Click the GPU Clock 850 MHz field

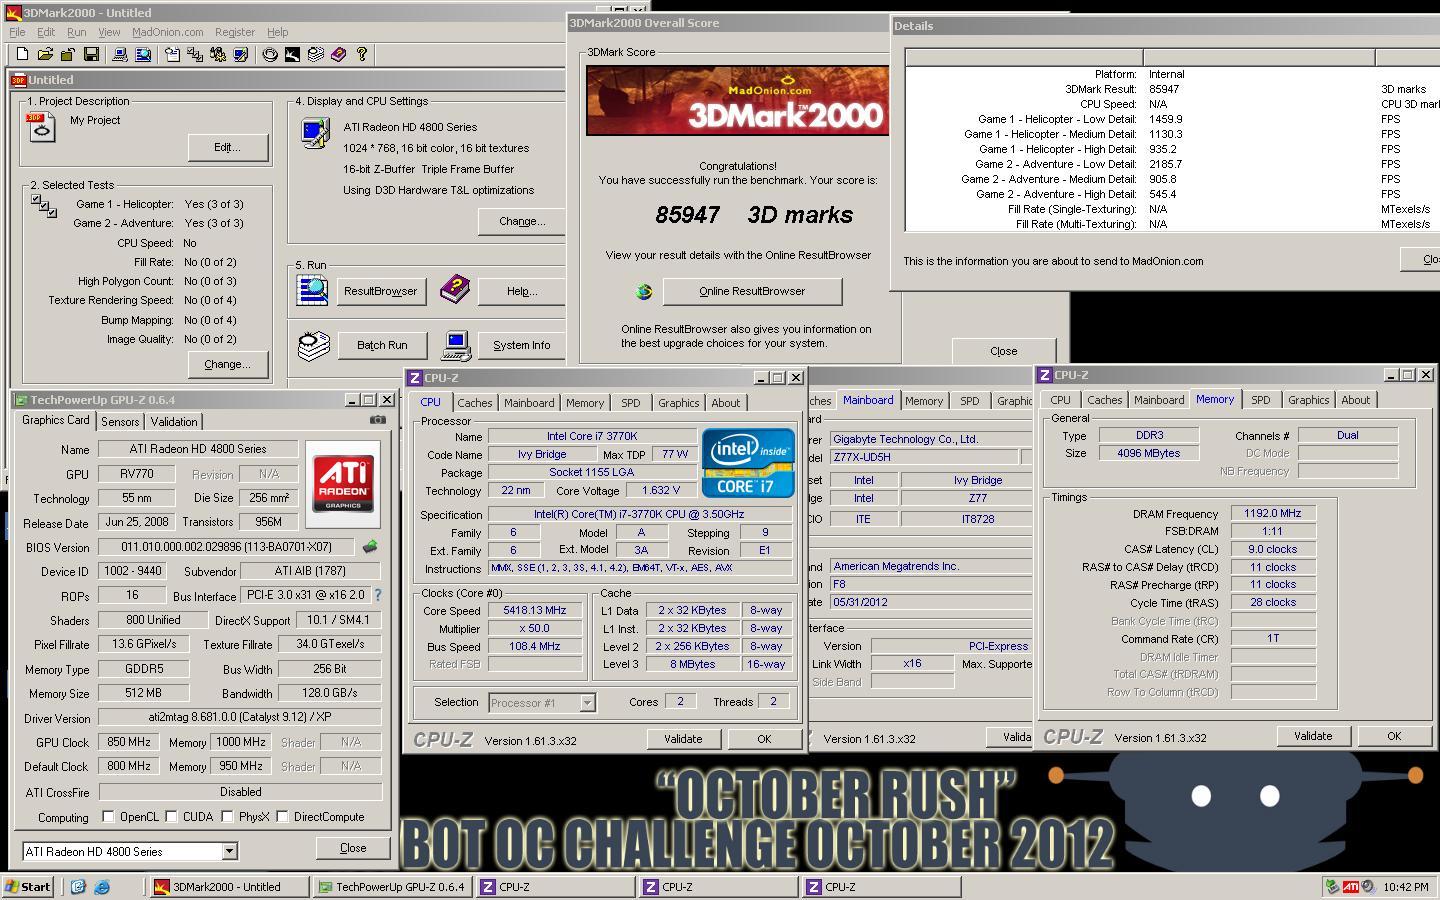click(128, 742)
